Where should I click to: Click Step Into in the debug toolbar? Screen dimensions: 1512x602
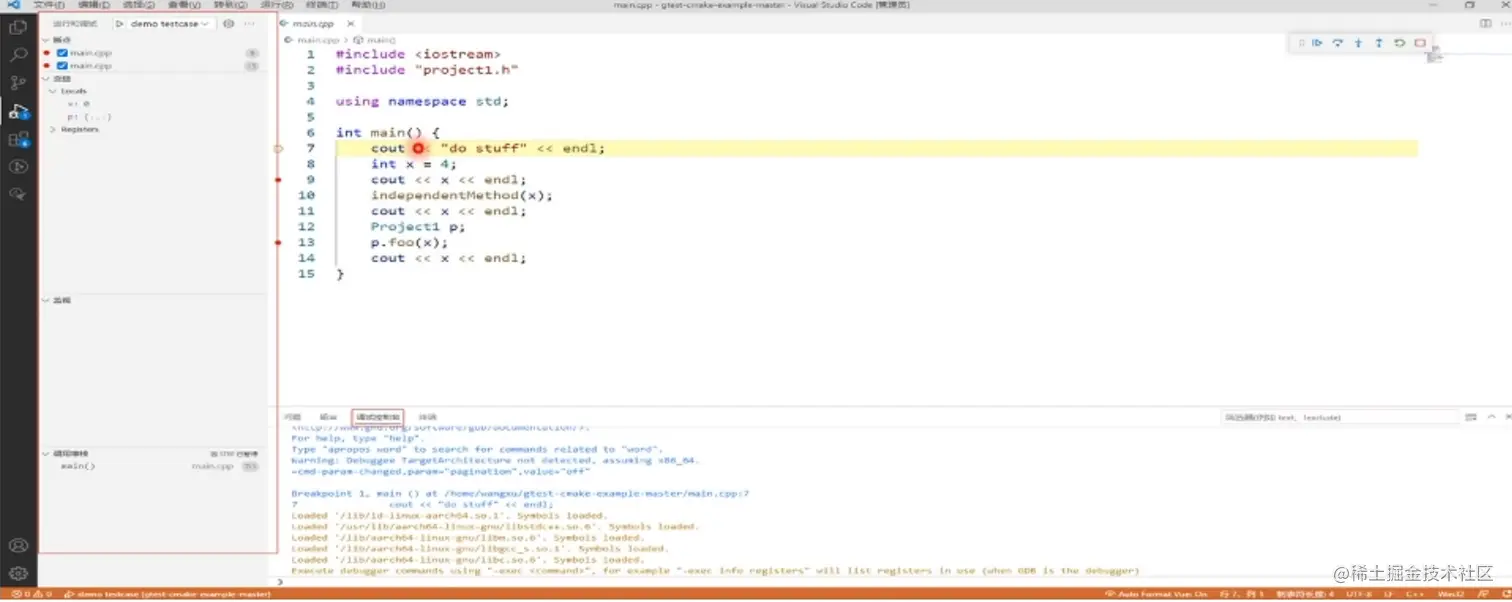[1358, 43]
